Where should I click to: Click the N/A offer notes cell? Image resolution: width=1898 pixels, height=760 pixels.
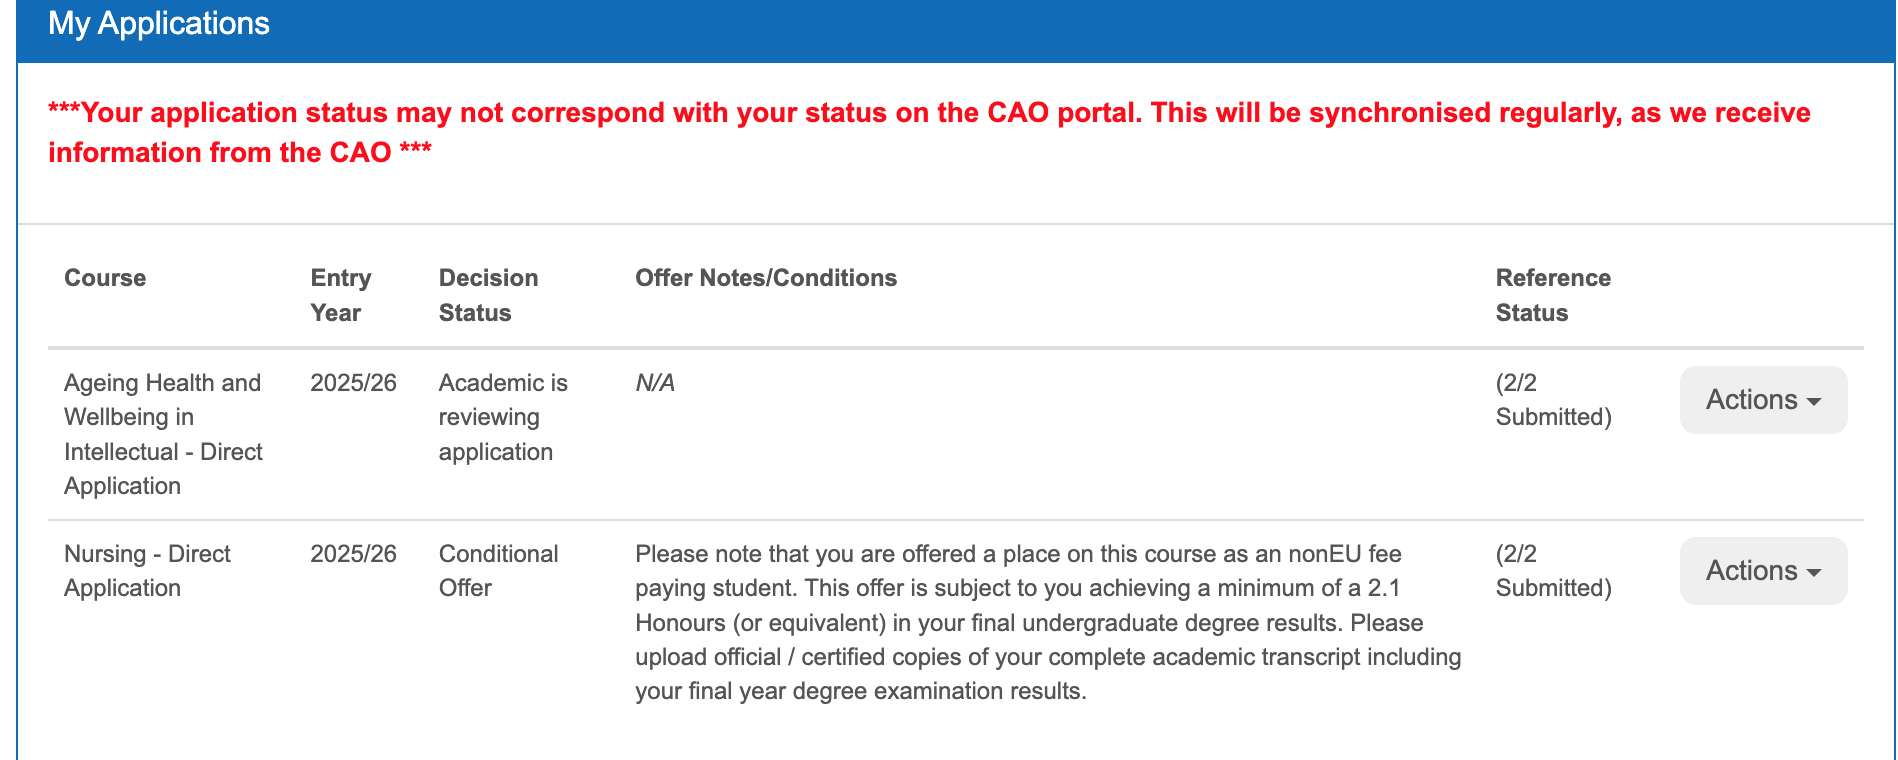tap(655, 383)
